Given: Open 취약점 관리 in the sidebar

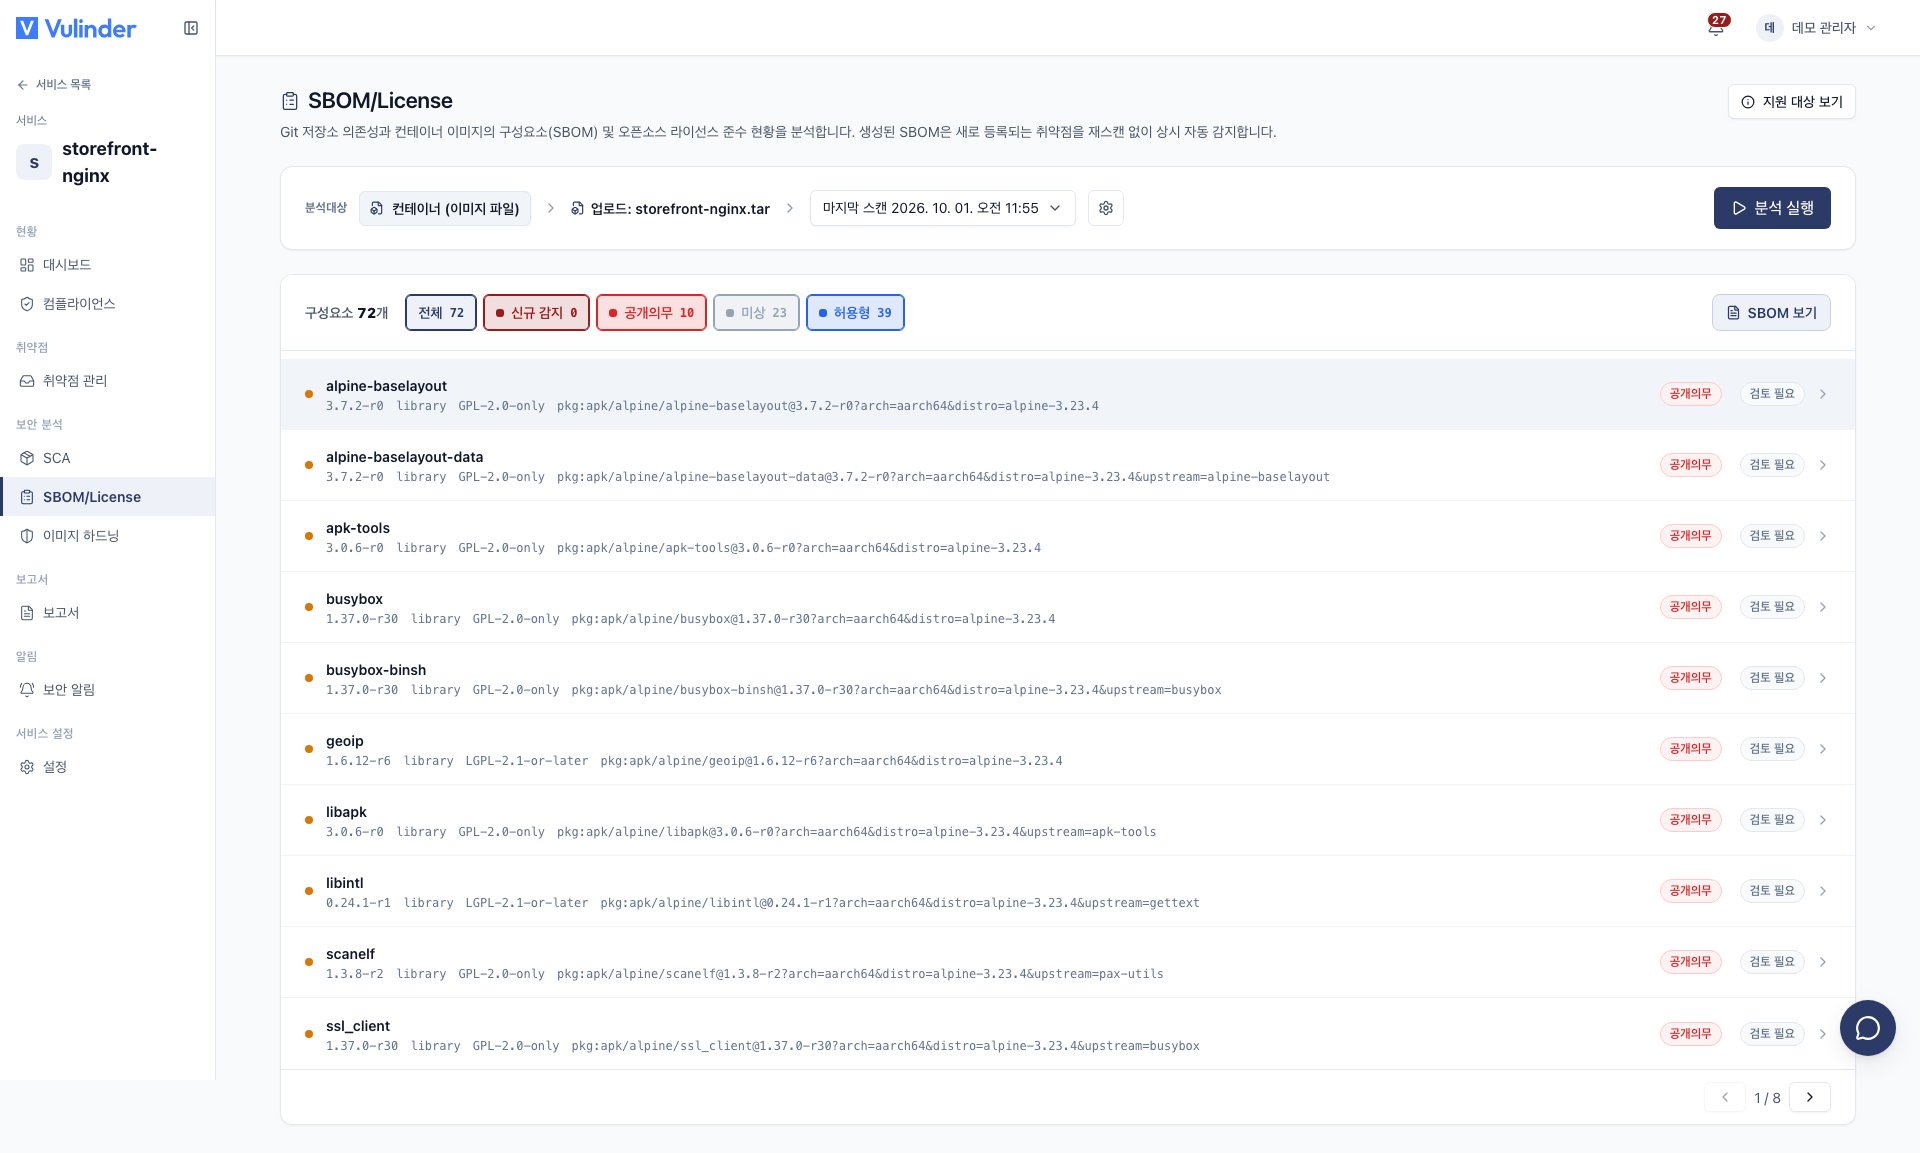Looking at the screenshot, I should point(107,381).
